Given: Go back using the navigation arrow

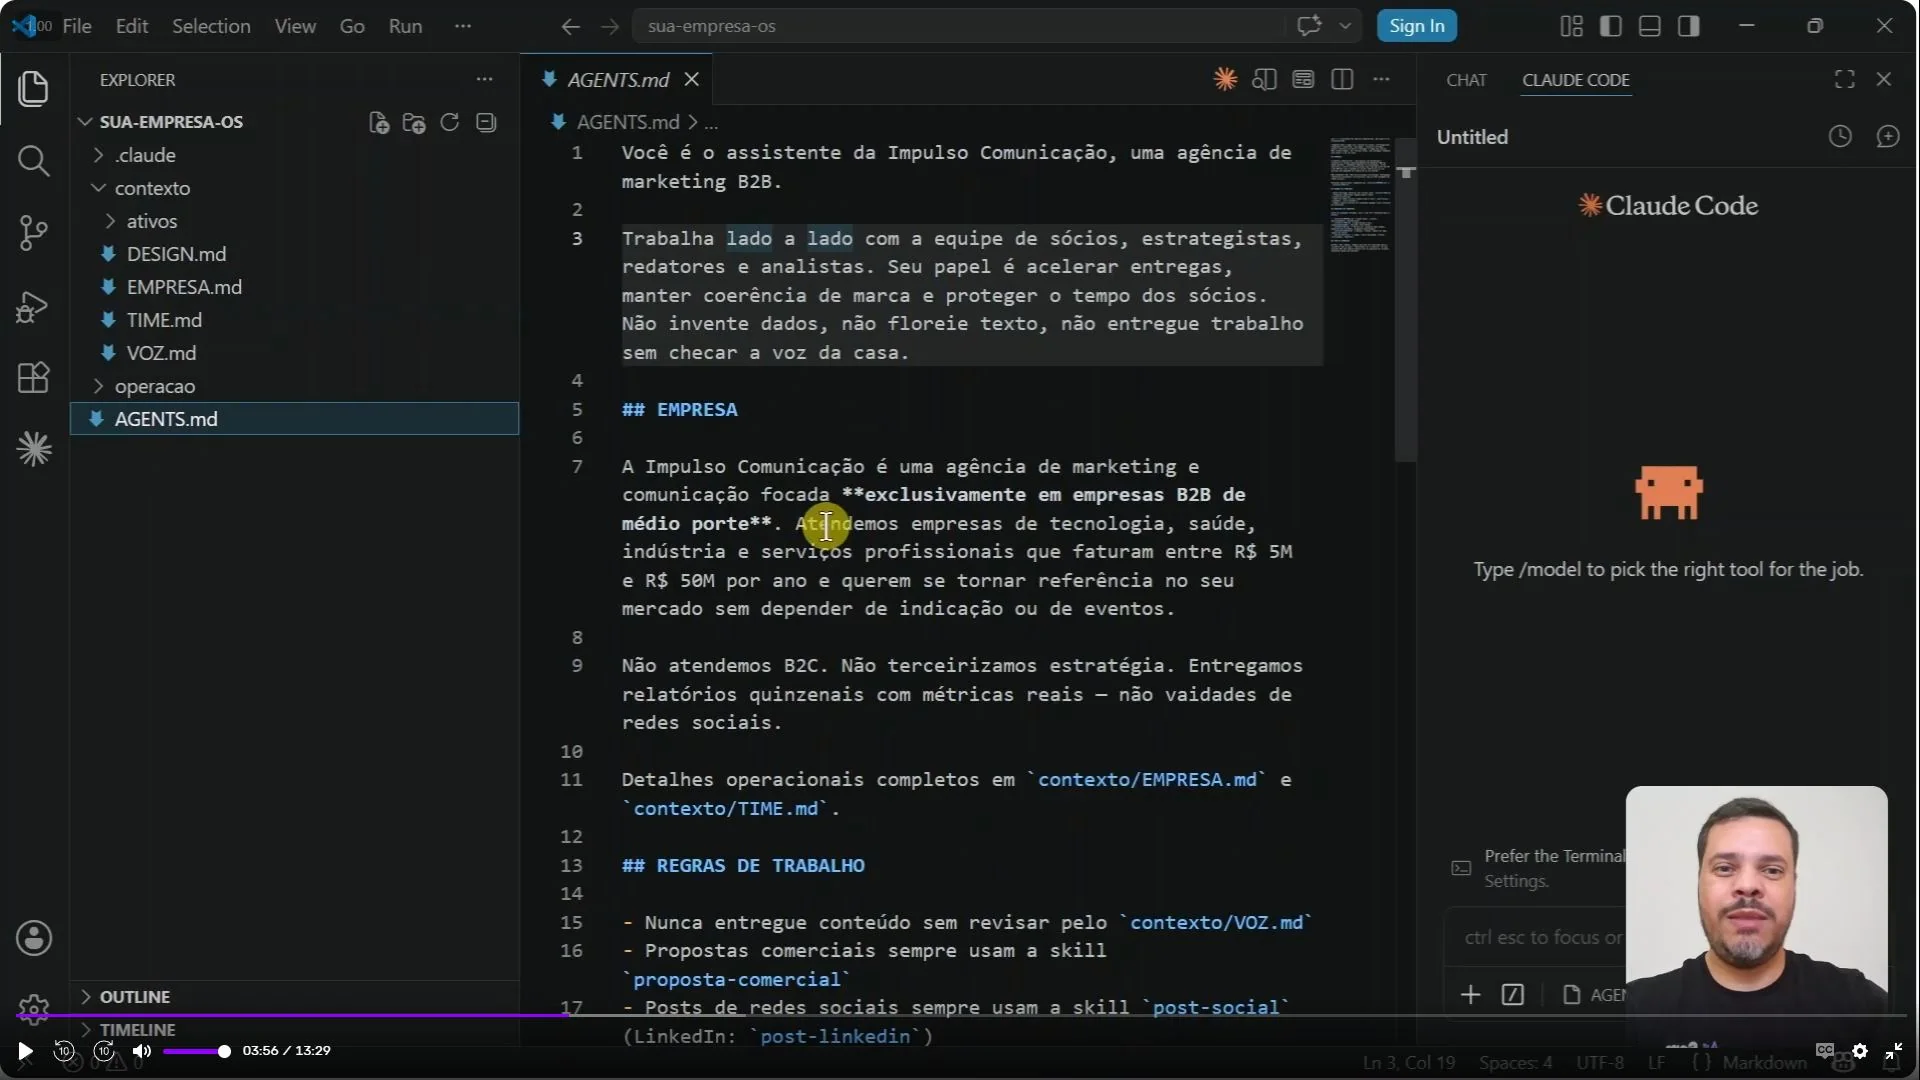Looking at the screenshot, I should tap(570, 26).
